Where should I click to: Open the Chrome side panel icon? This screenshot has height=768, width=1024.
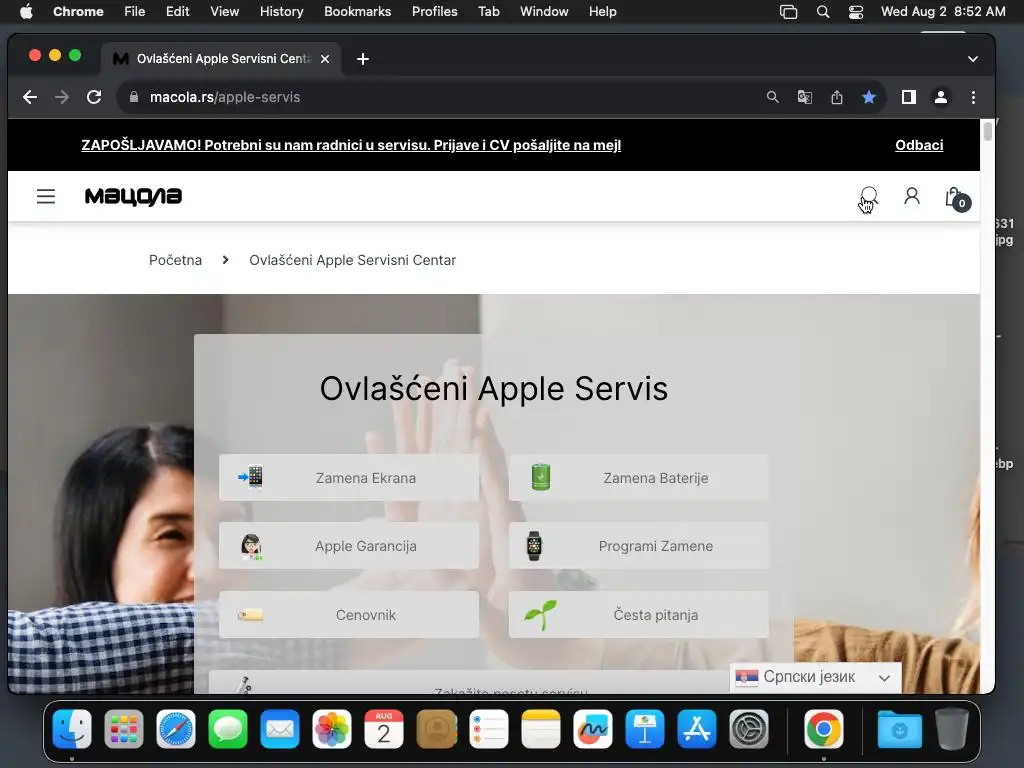pyautogui.click(x=908, y=97)
